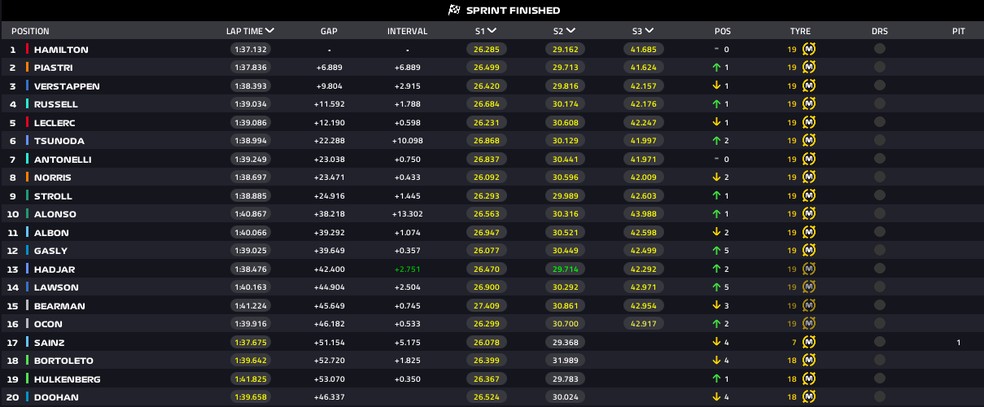Image resolution: width=984 pixels, height=407 pixels.
Task: Click Doohan's medium tyre icon
Action: click(x=809, y=397)
